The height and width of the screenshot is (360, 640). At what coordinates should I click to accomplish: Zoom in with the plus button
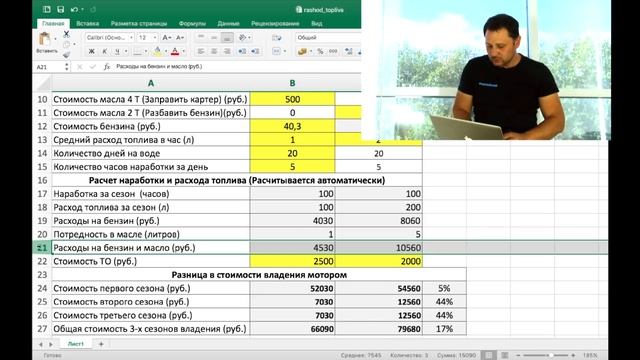pos(573,355)
